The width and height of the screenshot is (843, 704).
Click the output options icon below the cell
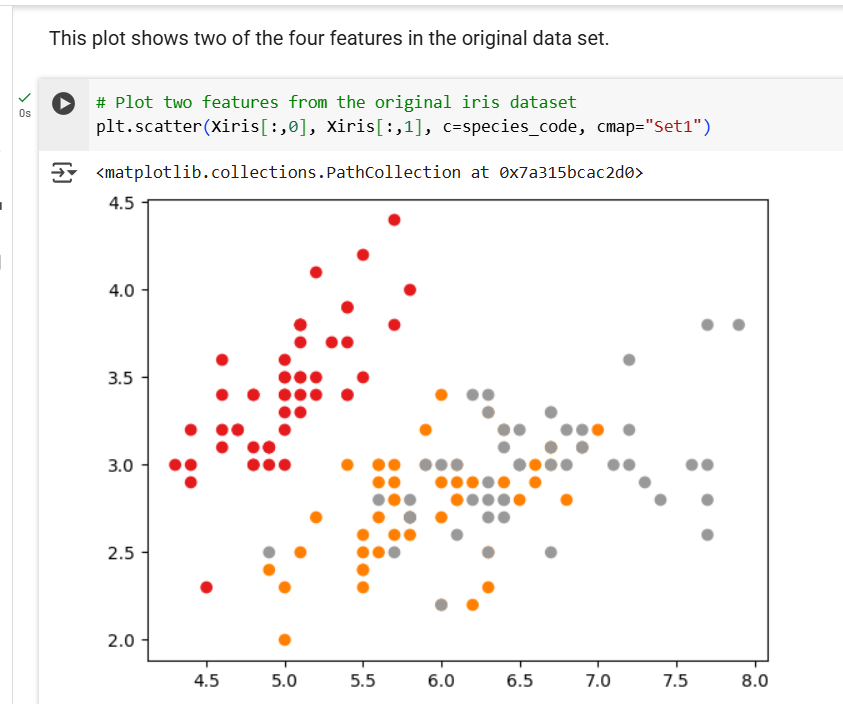64,172
